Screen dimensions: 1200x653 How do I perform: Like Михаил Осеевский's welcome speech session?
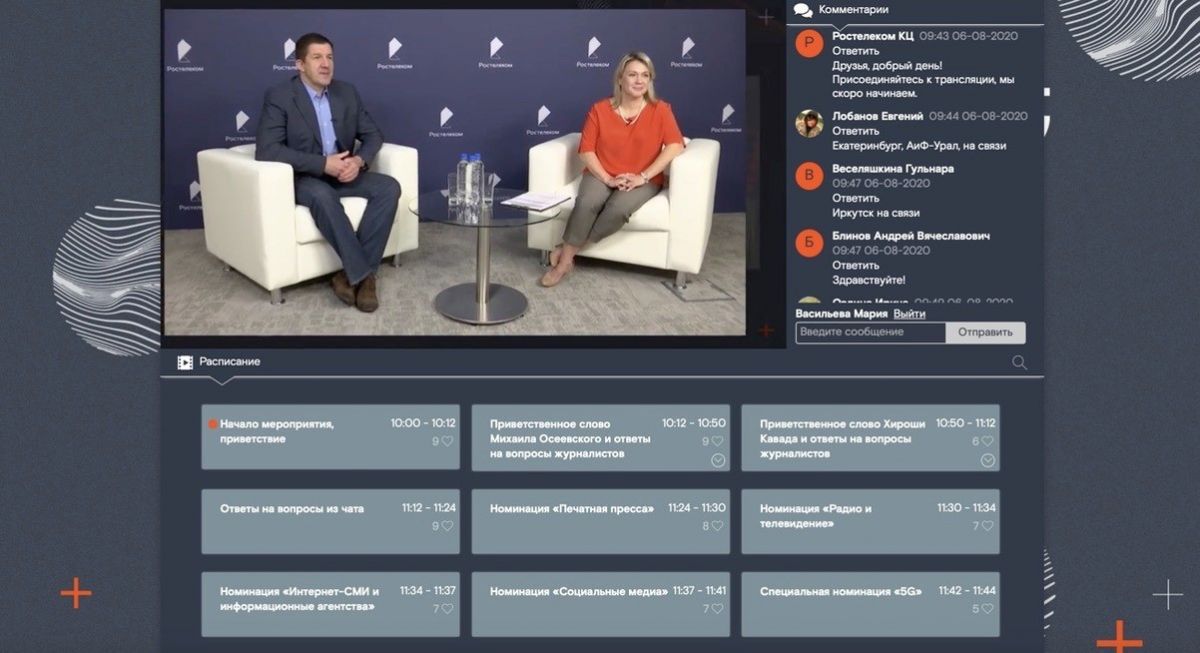click(718, 441)
